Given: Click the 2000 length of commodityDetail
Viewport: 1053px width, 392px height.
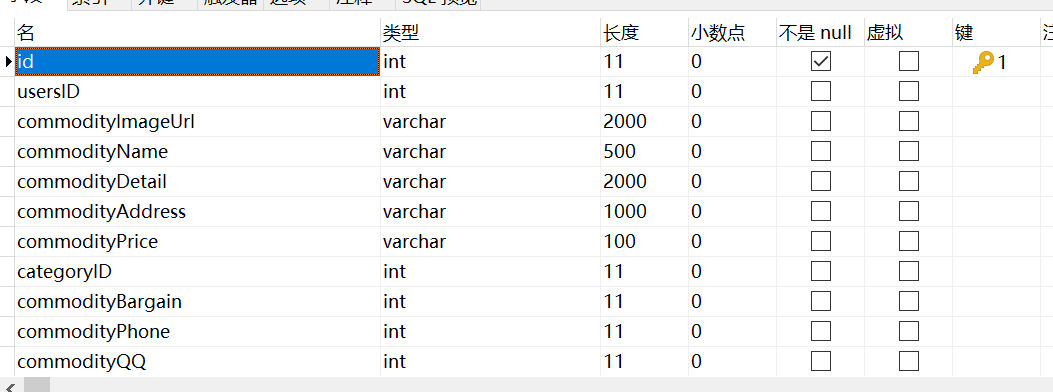Looking at the screenshot, I should [644, 181].
